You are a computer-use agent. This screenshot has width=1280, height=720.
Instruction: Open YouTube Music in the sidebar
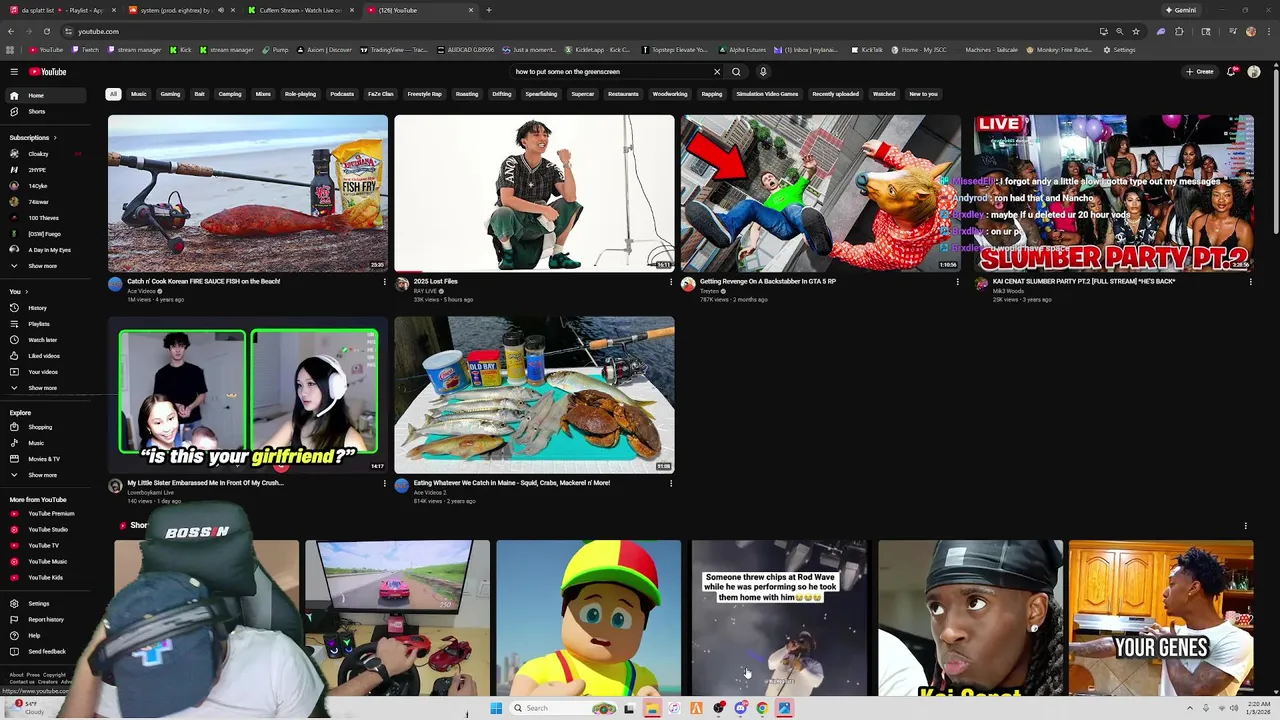[x=47, y=562]
